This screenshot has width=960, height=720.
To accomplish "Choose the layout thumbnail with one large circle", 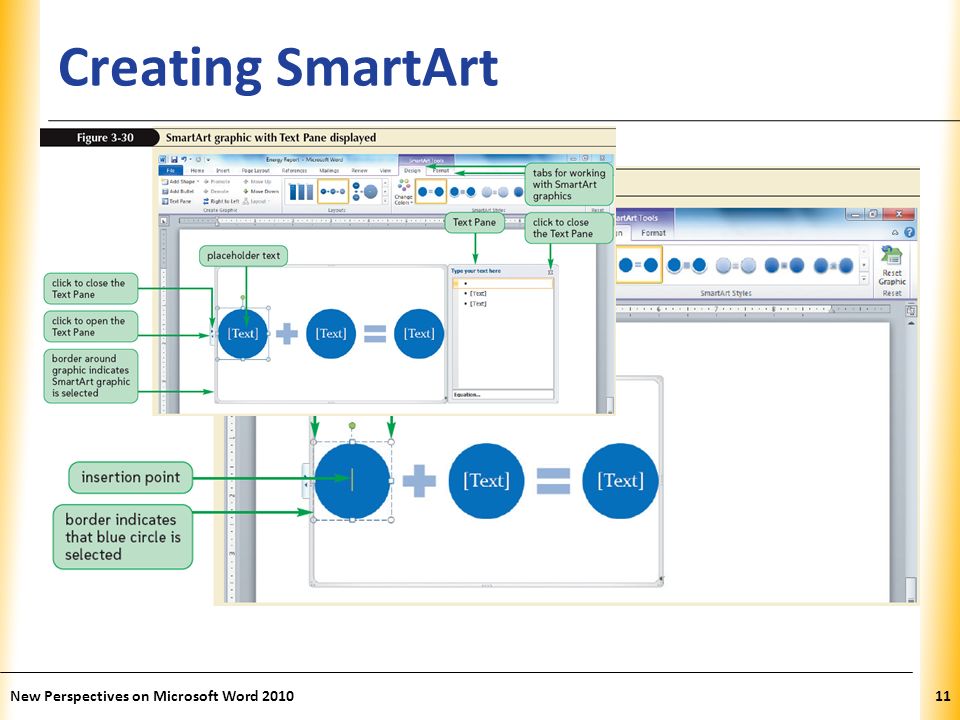I will (x=366, y=192).
